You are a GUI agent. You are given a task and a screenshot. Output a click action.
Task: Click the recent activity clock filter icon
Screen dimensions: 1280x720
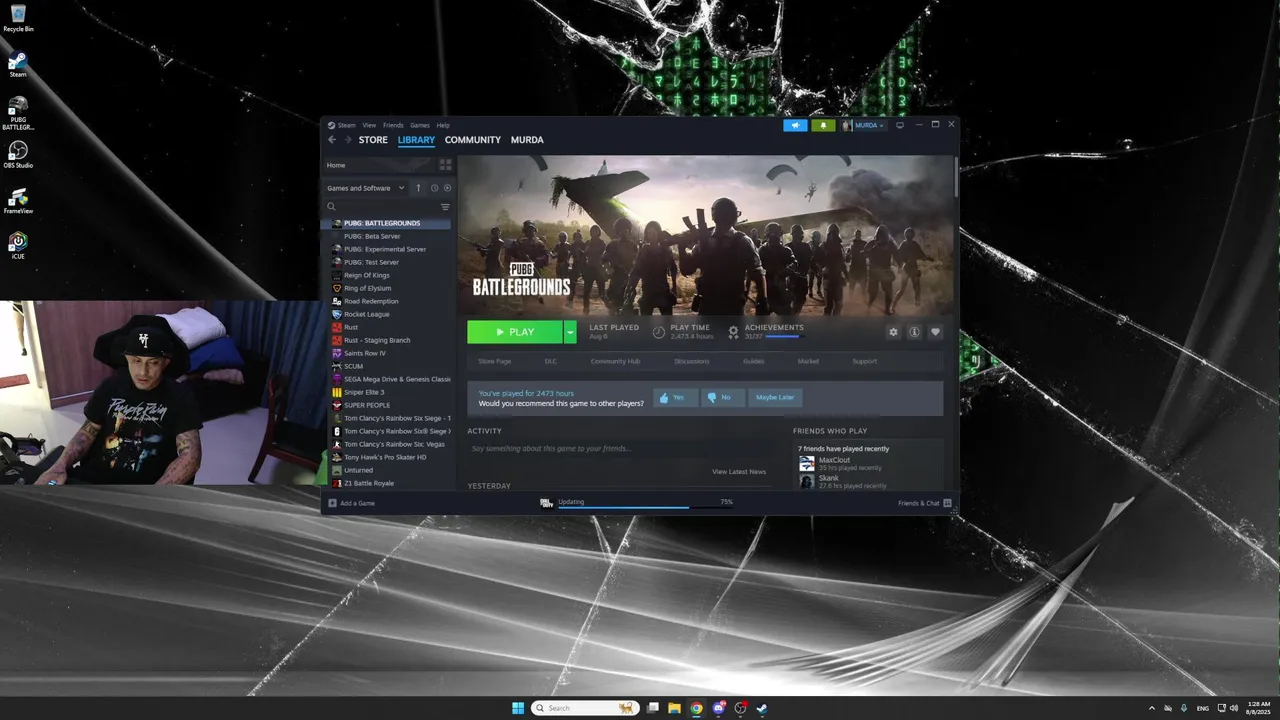click(434, 188)
